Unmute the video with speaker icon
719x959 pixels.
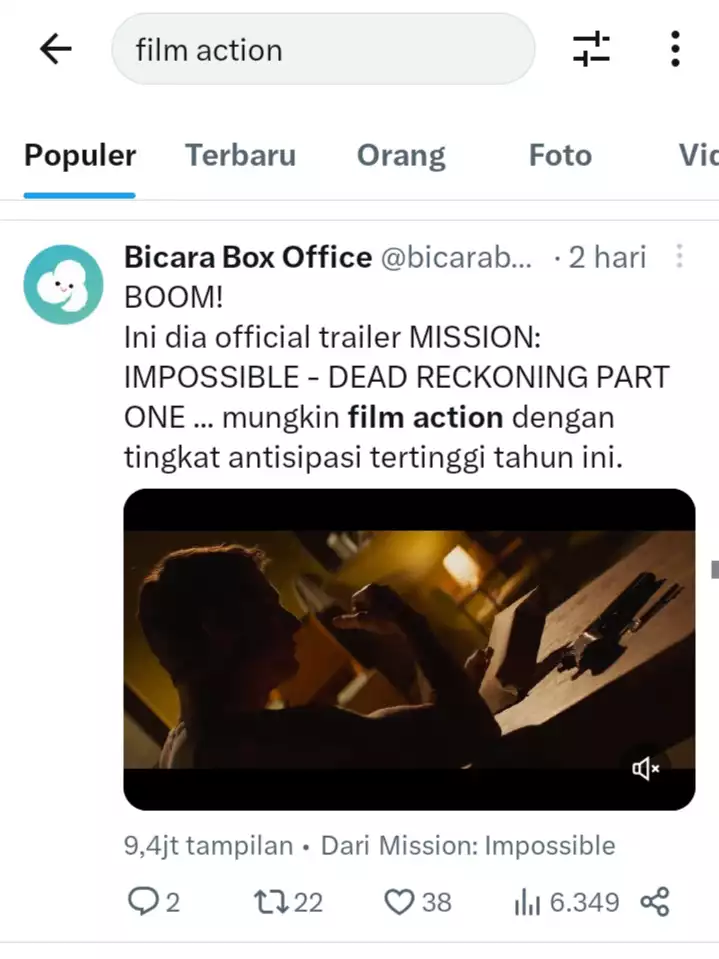coord(646,768)
